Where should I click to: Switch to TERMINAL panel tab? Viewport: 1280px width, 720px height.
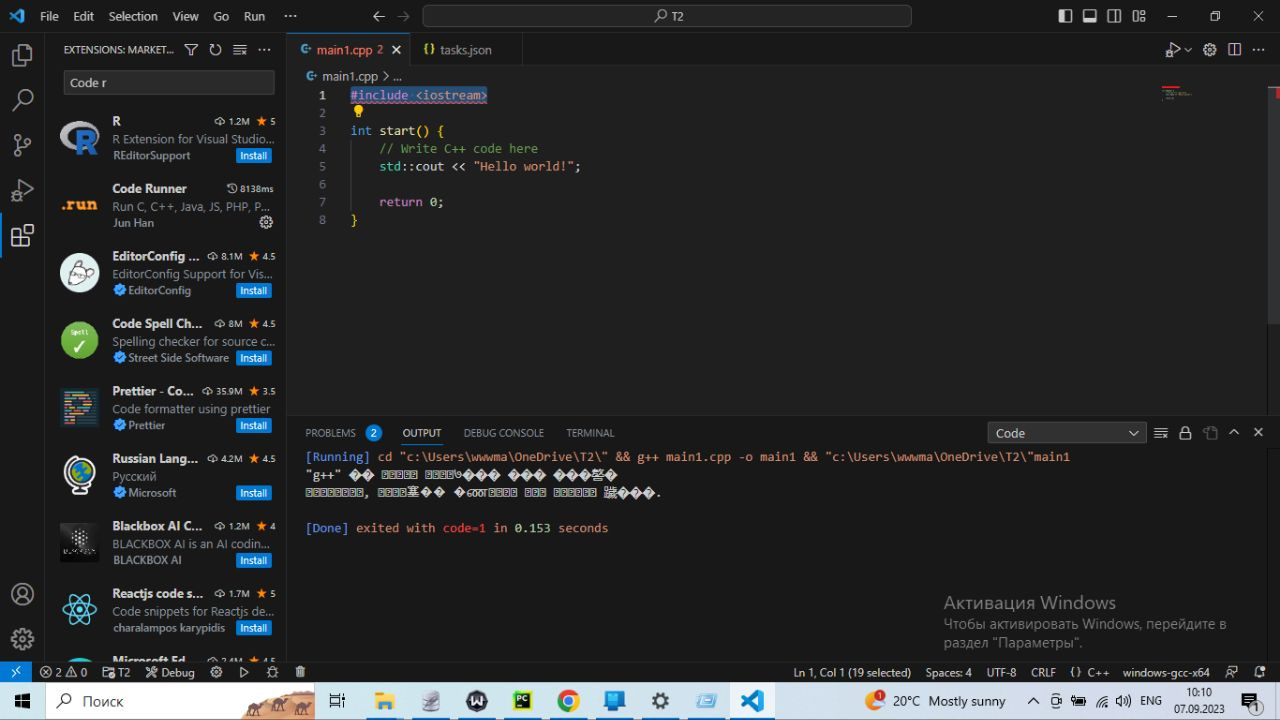[590, 433]
